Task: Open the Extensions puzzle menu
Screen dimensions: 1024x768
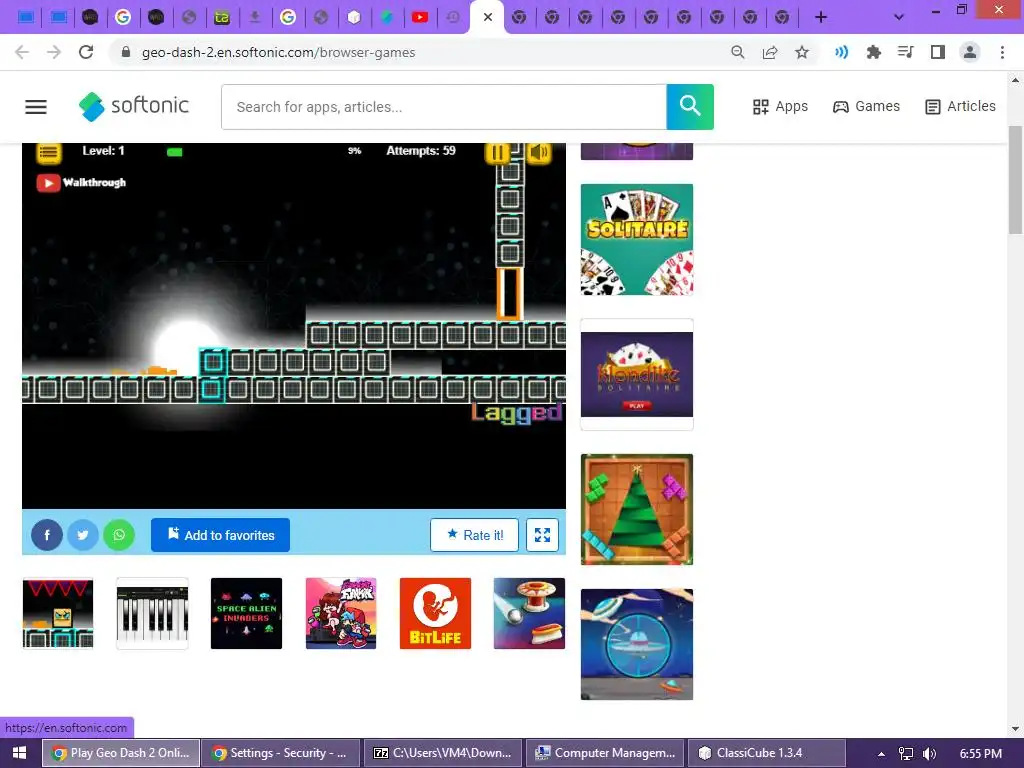Action: 873,52
